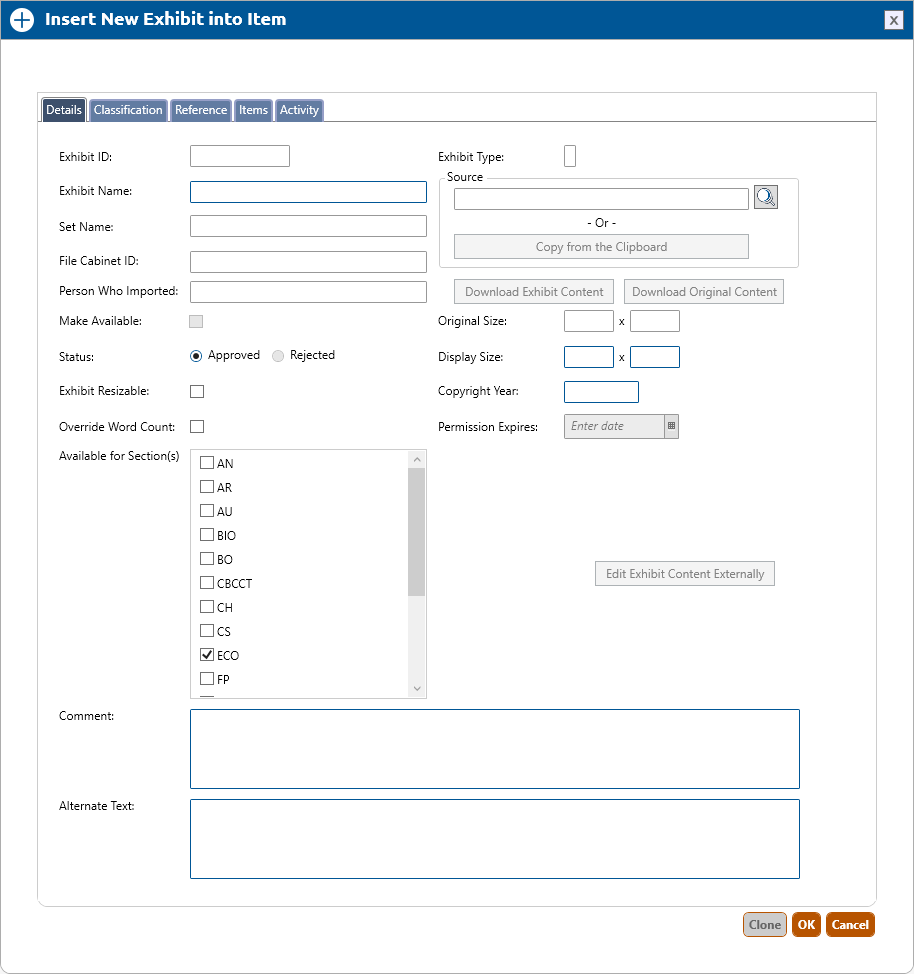
Task: Click the Clone button
Action: click(x=765, y=925)
